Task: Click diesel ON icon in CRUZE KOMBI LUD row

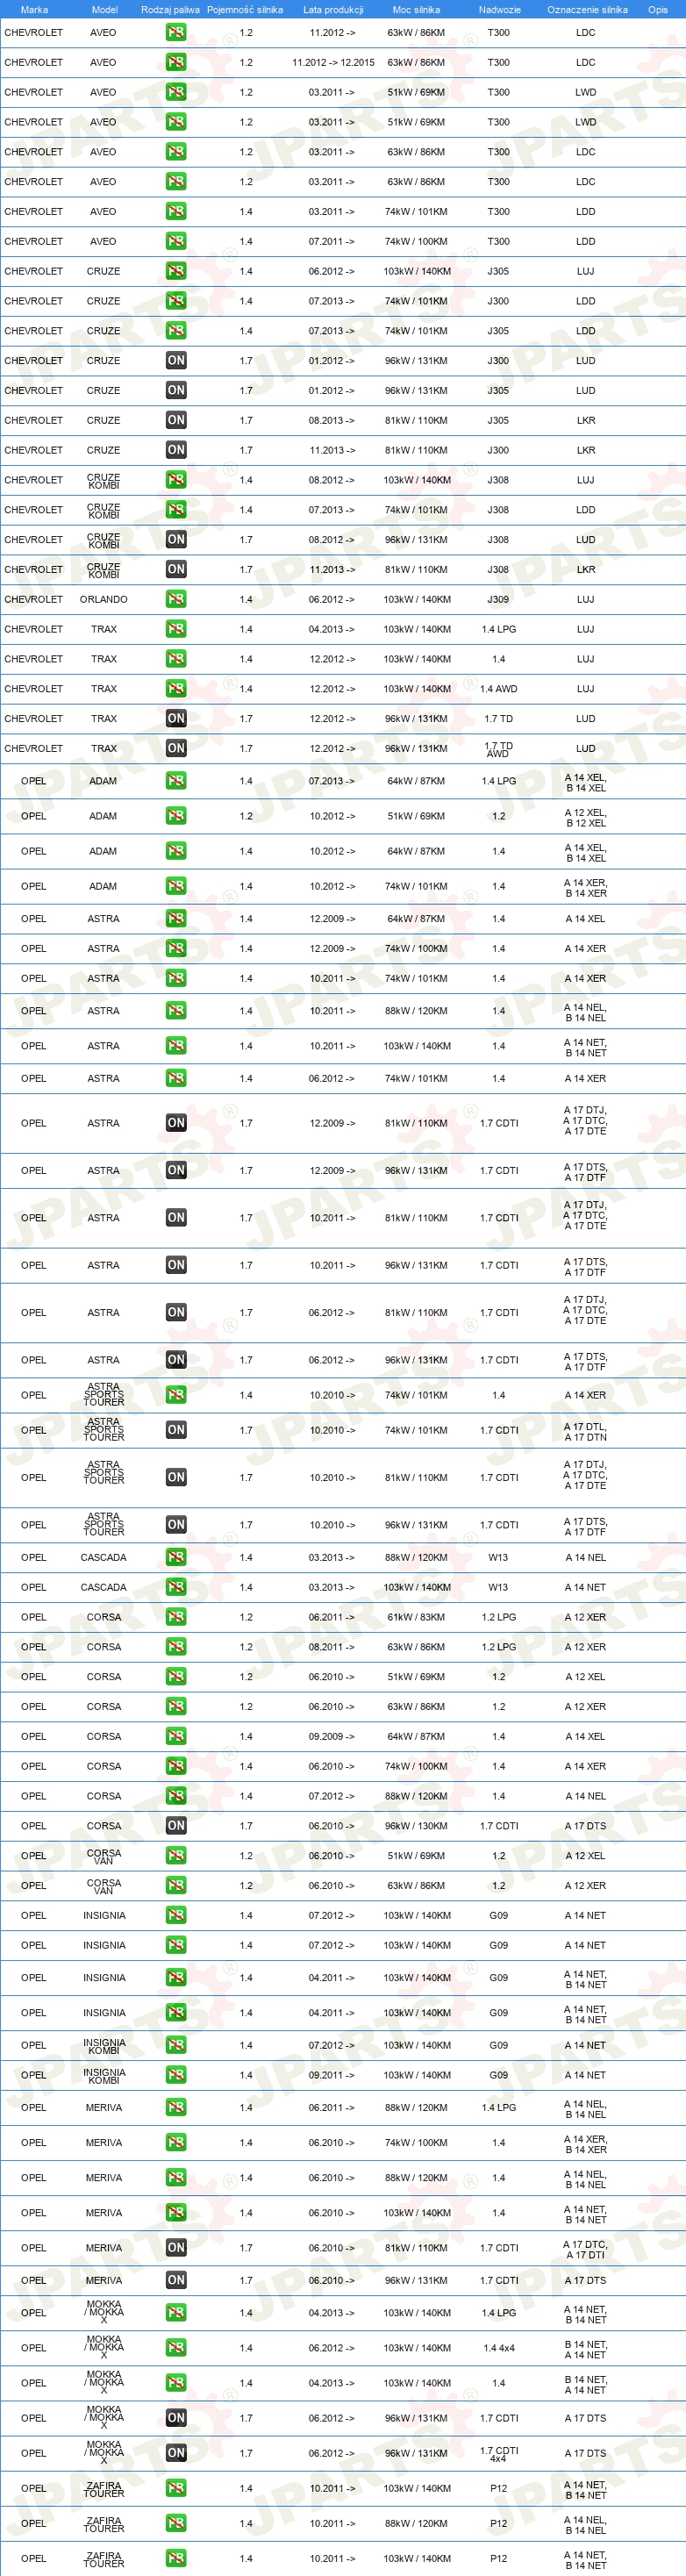Action: [x=176, y=539]
